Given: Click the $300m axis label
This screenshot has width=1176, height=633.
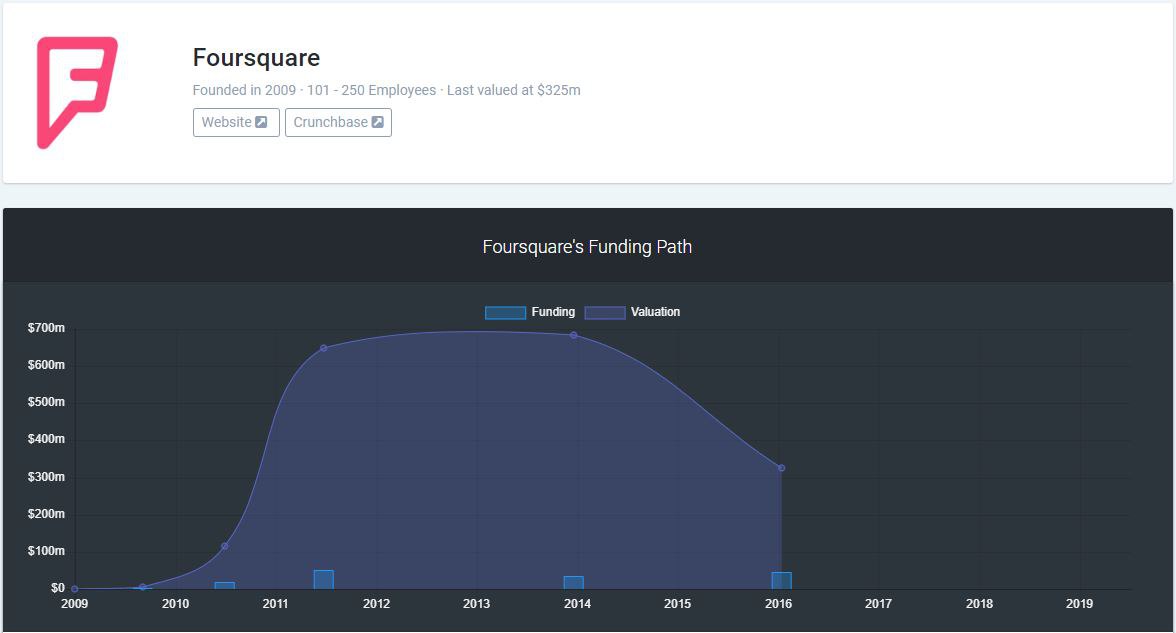Looking at the screenshot, I should [x=46, y=477].
